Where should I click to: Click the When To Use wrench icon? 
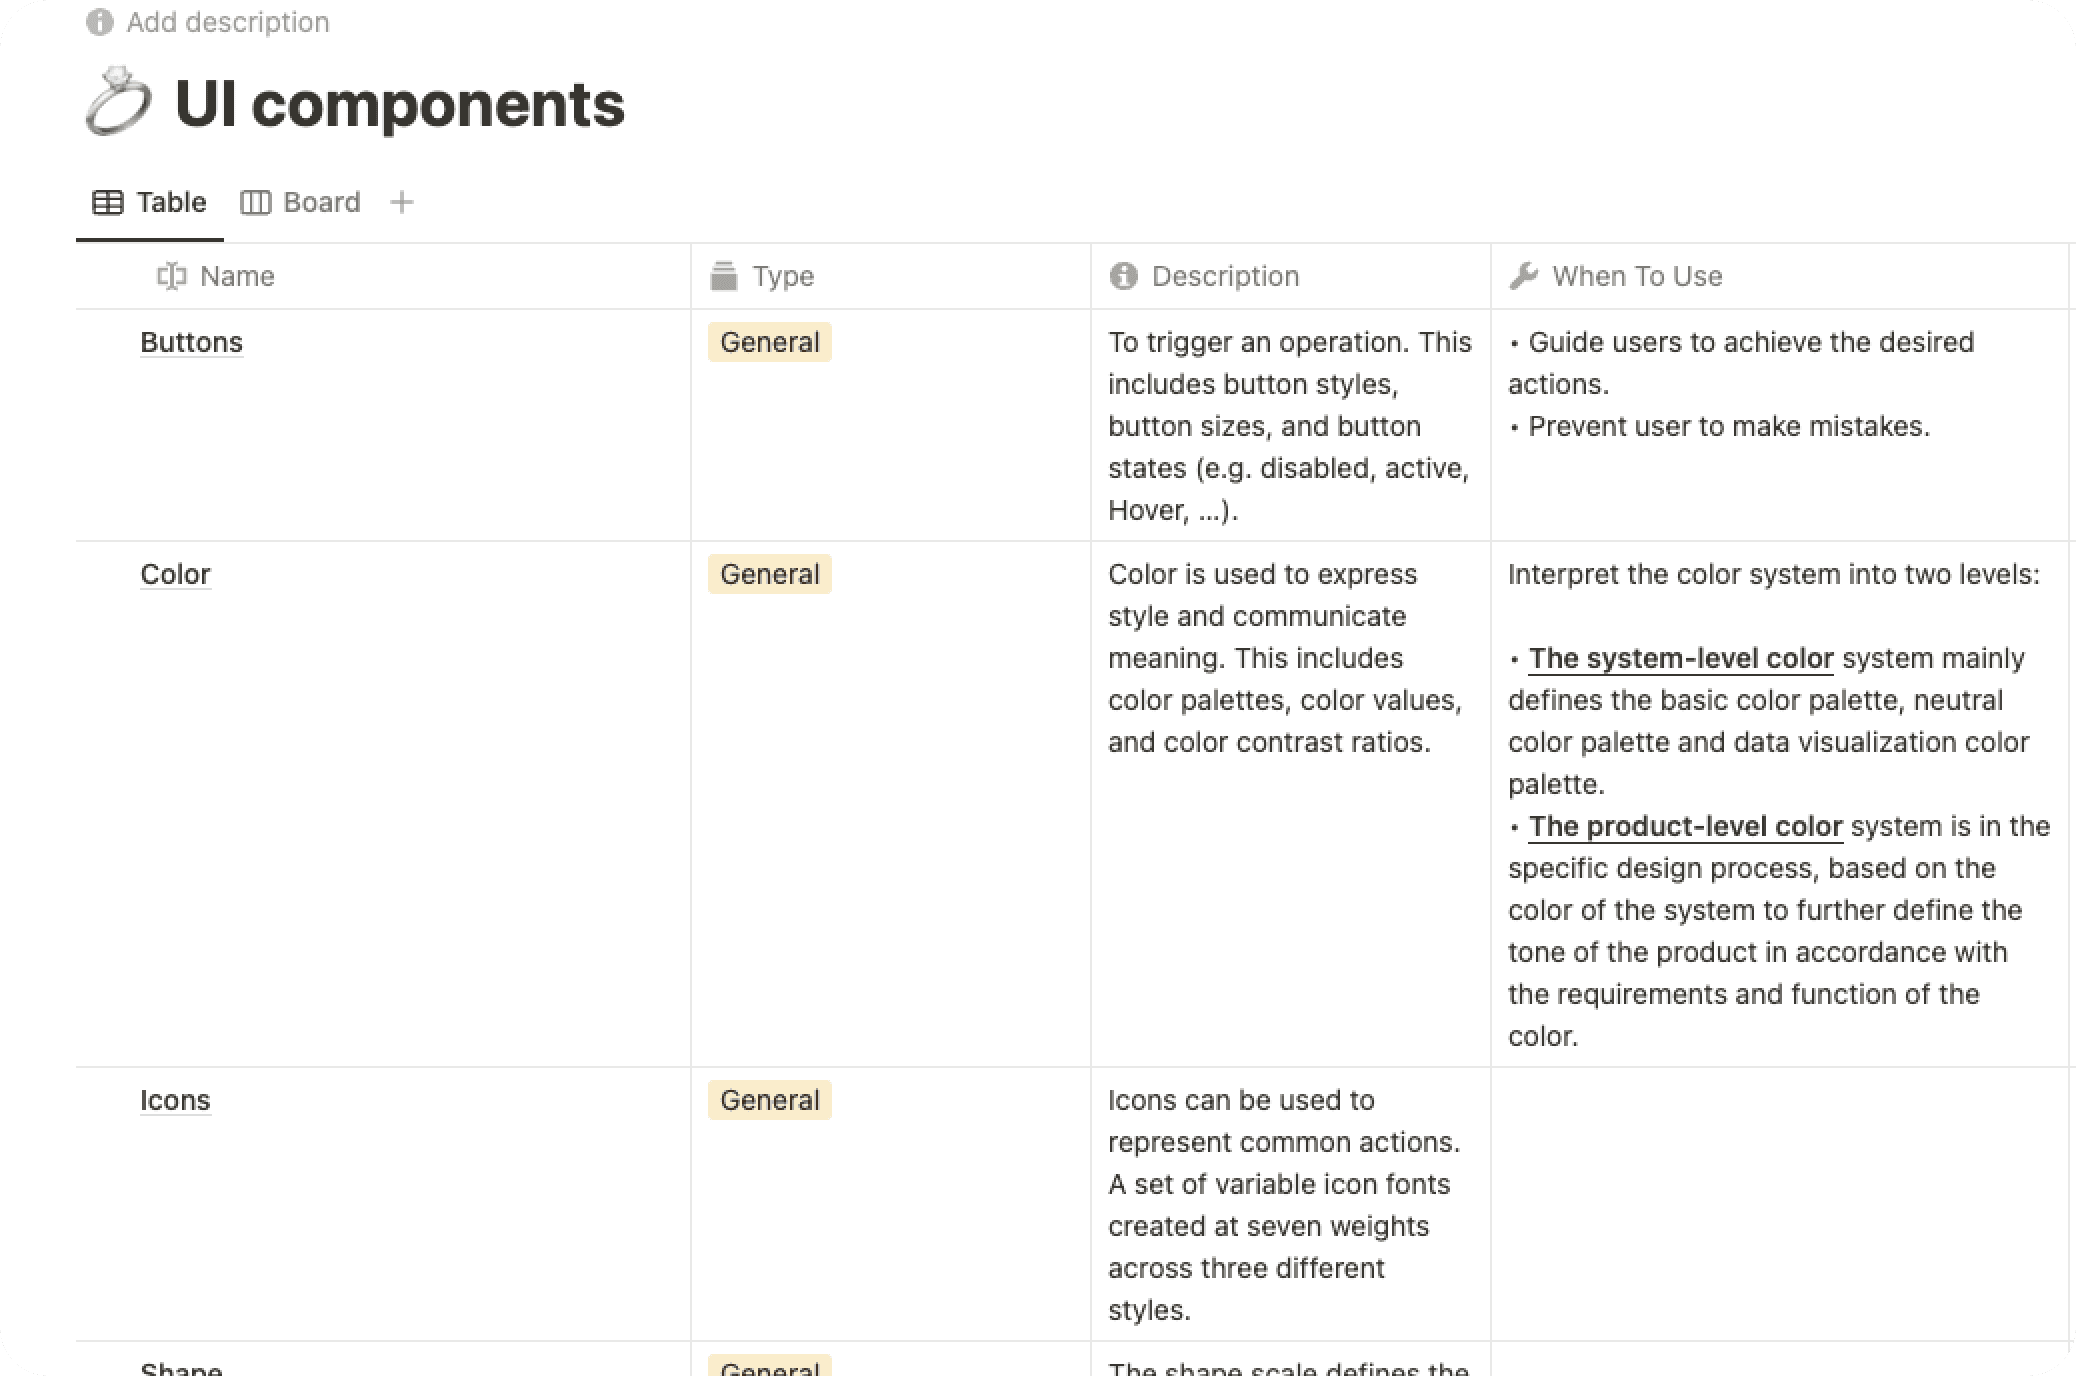[1523, 276]
